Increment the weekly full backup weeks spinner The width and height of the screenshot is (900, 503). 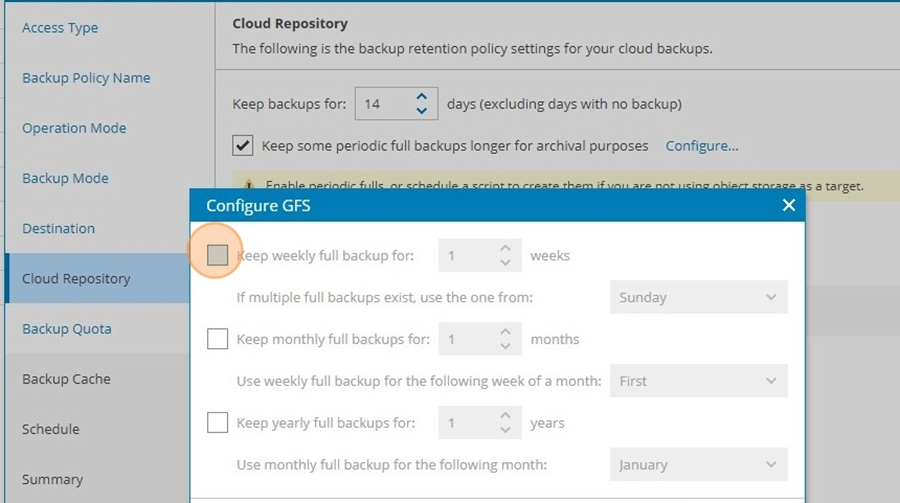(505, 248)
